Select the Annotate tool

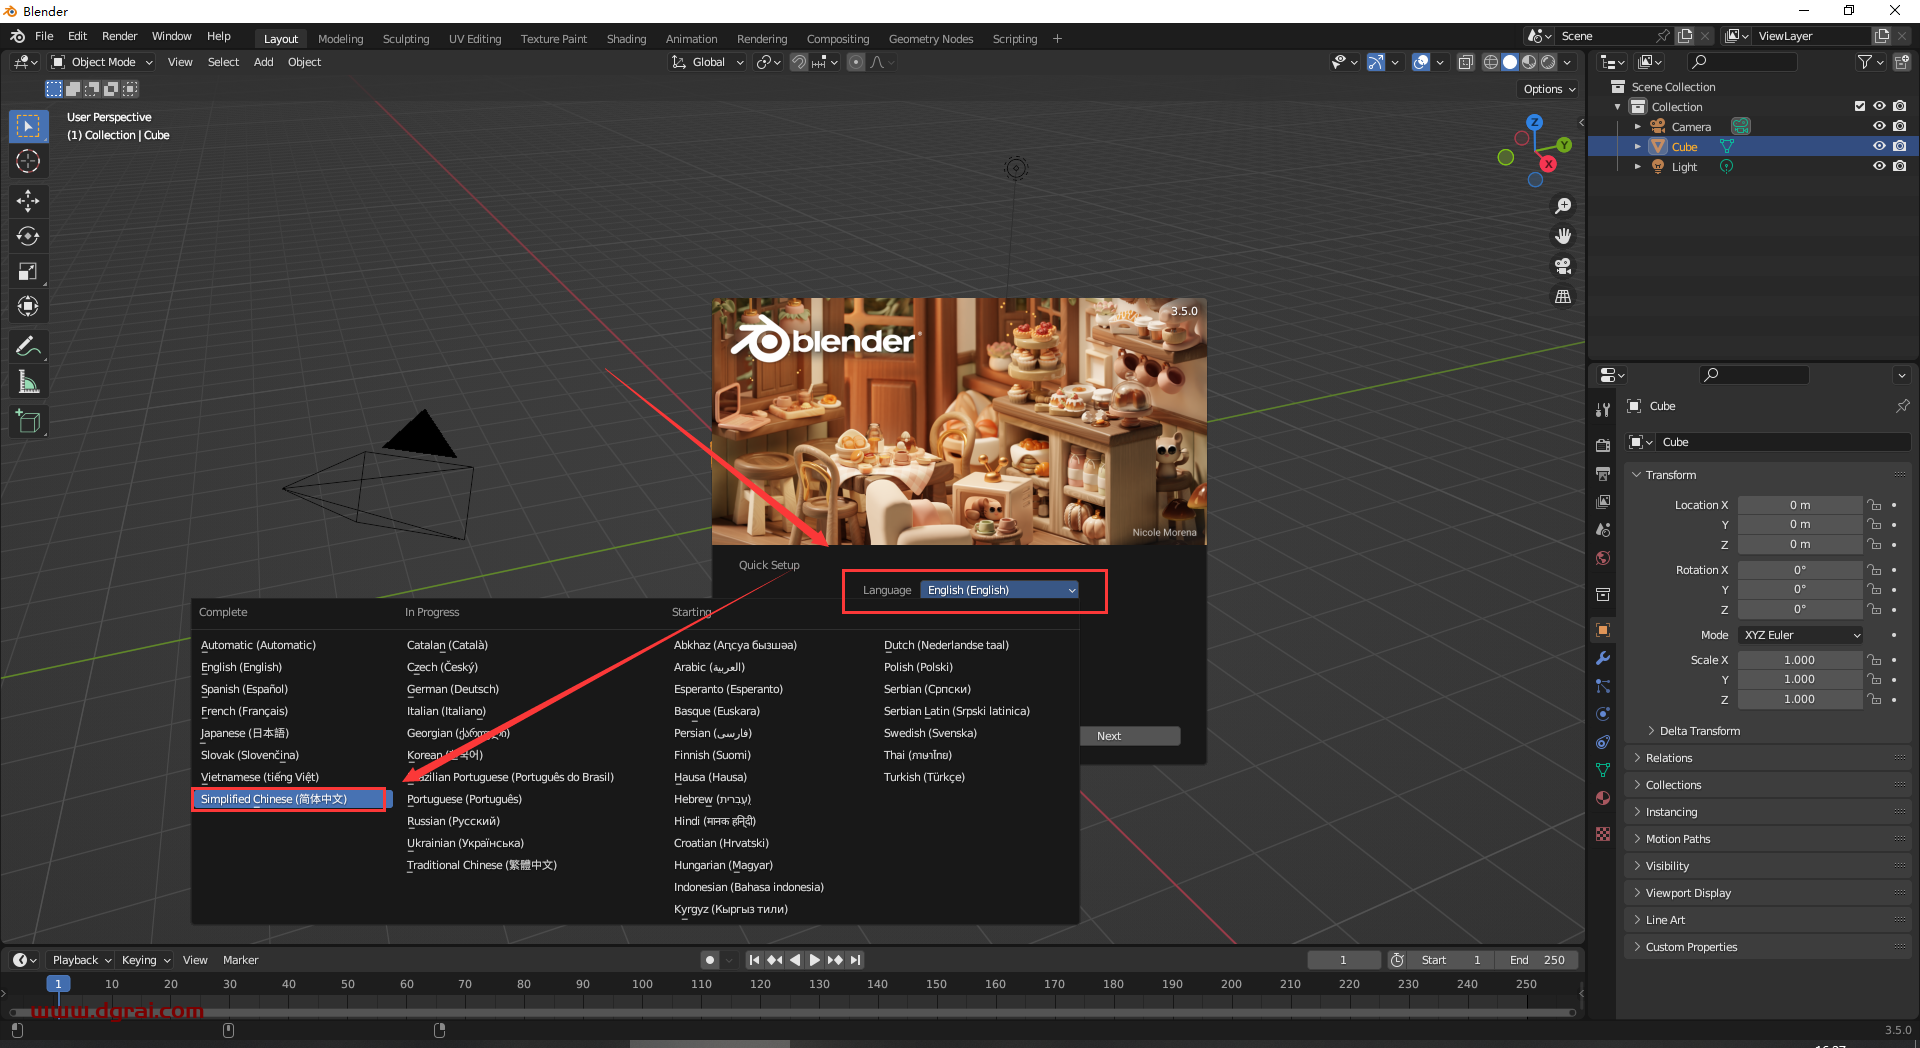[x=28, y=347]
